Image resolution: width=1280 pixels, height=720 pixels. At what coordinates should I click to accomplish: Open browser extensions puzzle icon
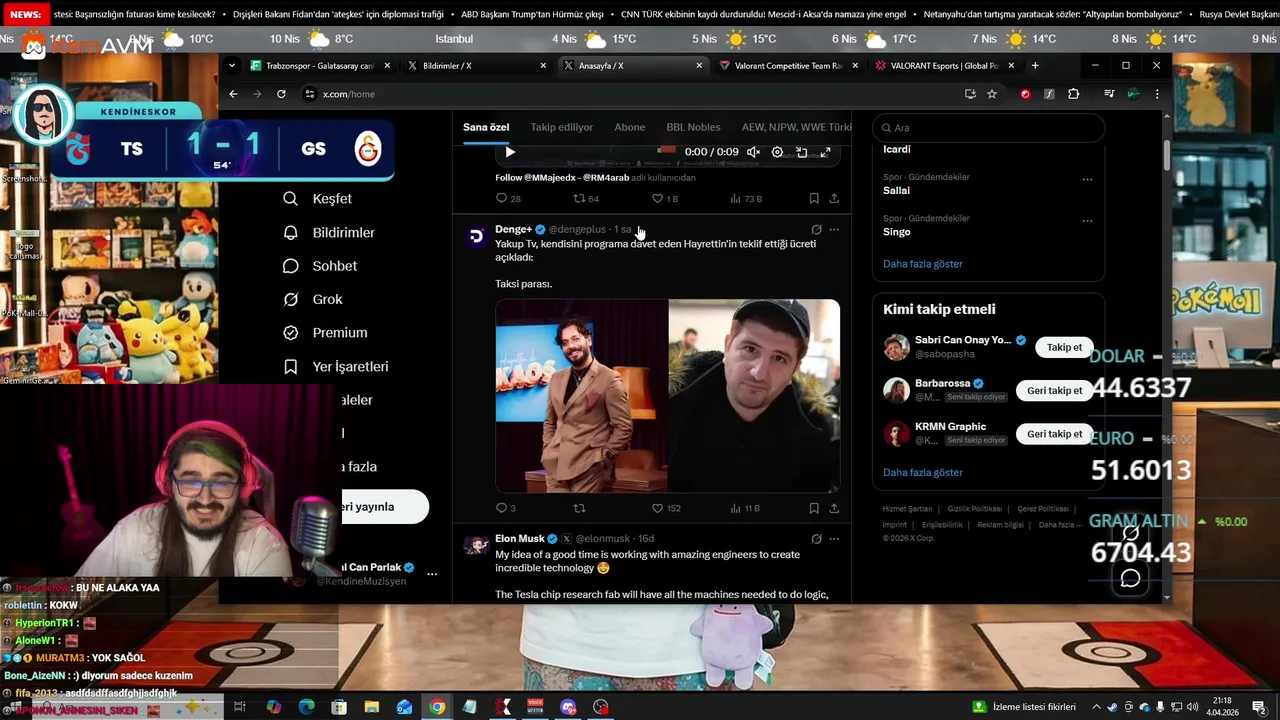point(1073,94)
